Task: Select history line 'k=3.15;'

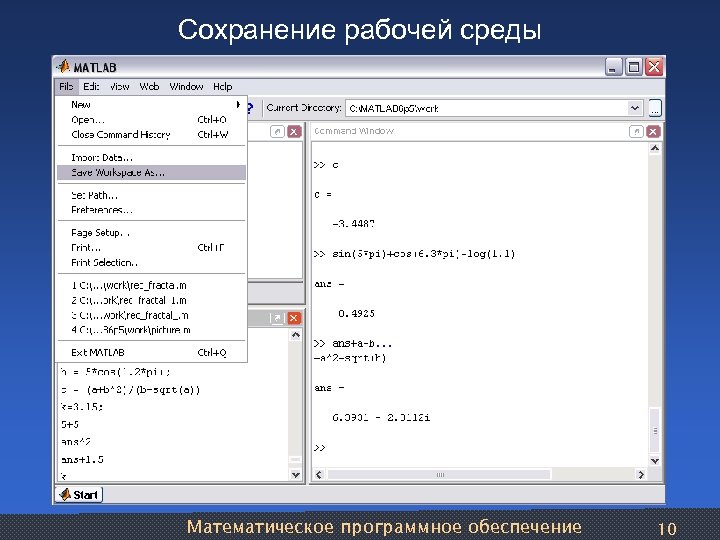Action: [82, 407]
